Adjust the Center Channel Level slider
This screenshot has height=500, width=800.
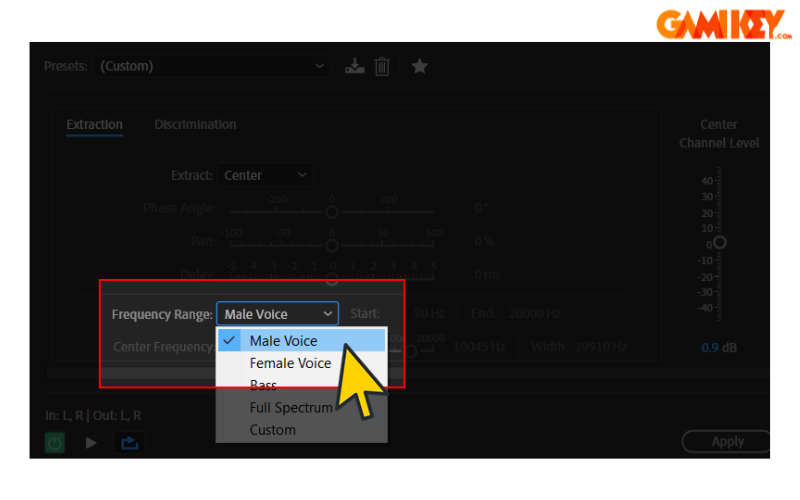coord(719,242)
